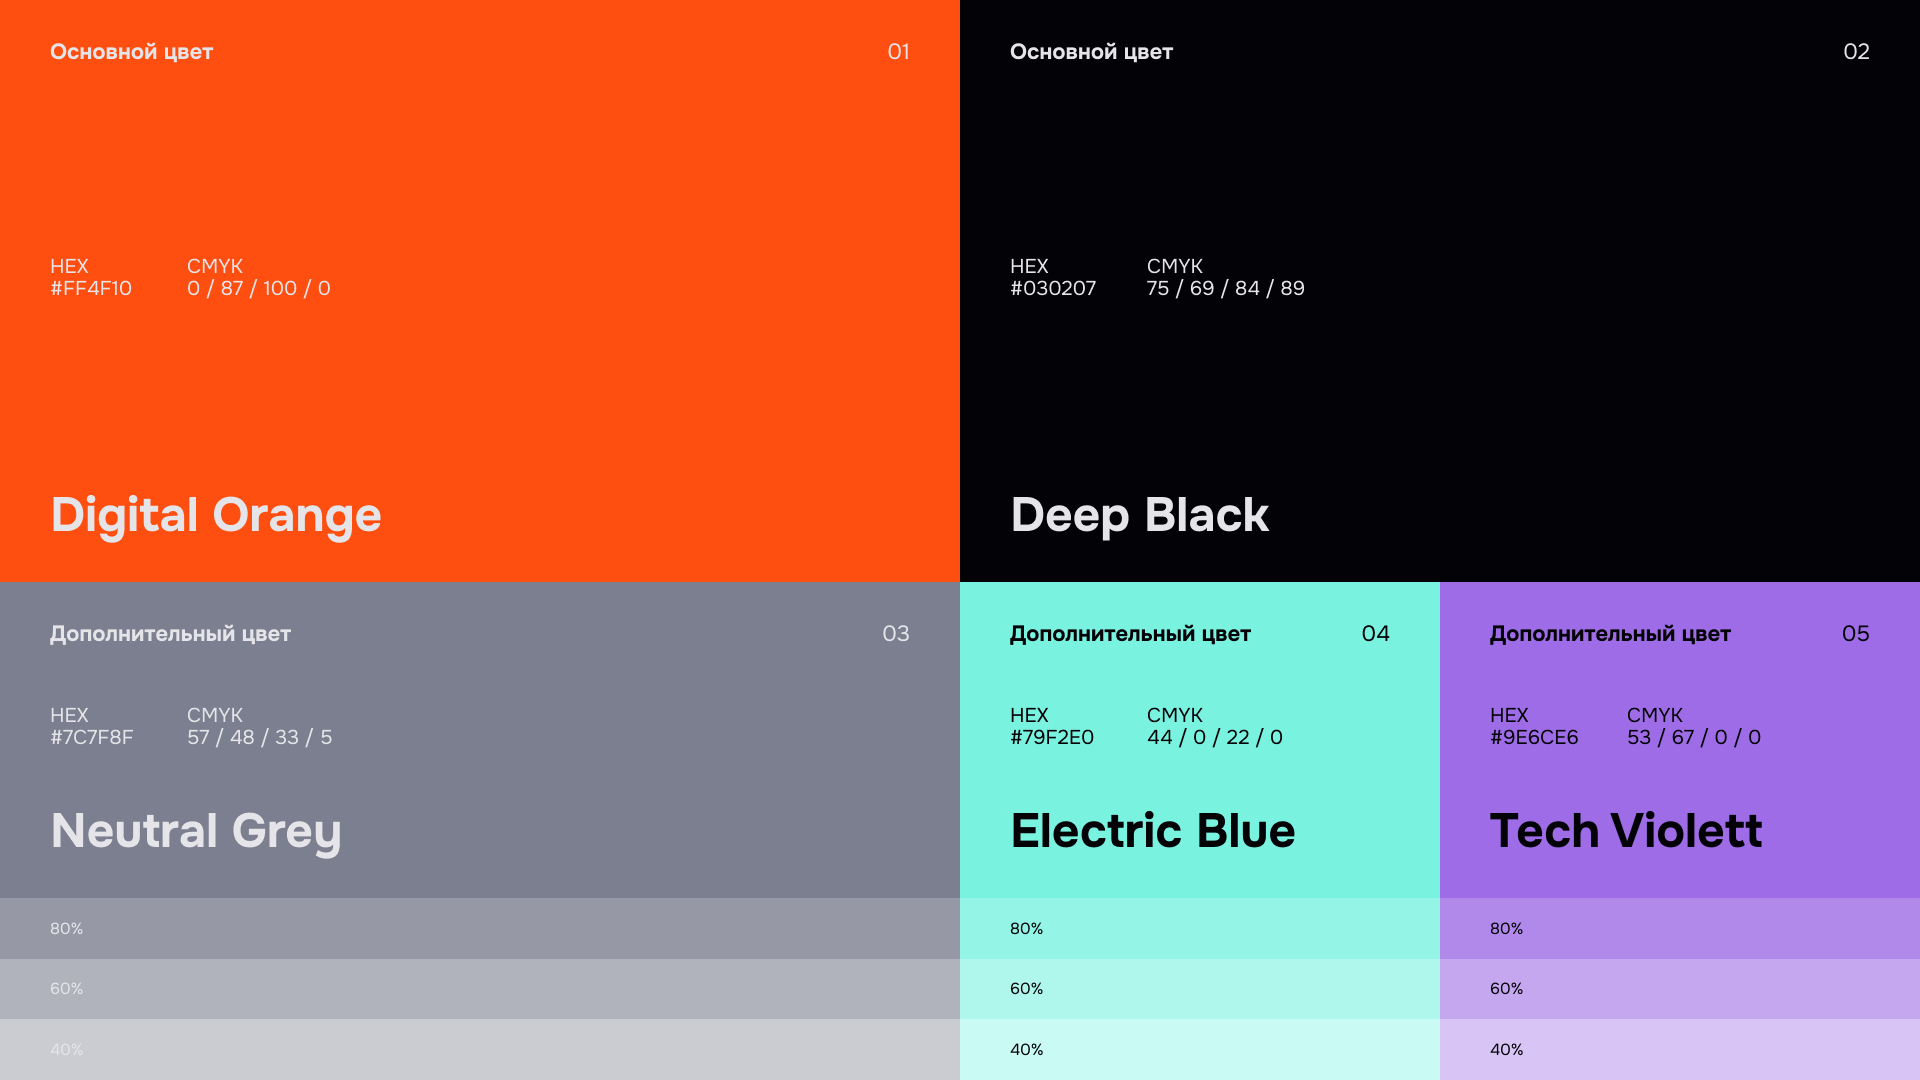Screen dimensions: 1920x1080
Task: Select the Deep Black color name
Action: 1139,516
